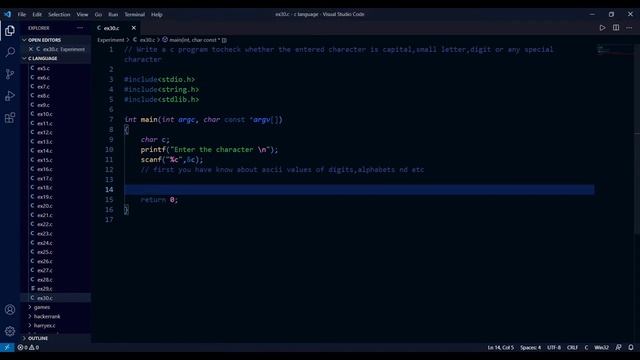Open the Help menu
The image size is (640, 360).
(157, 14)
